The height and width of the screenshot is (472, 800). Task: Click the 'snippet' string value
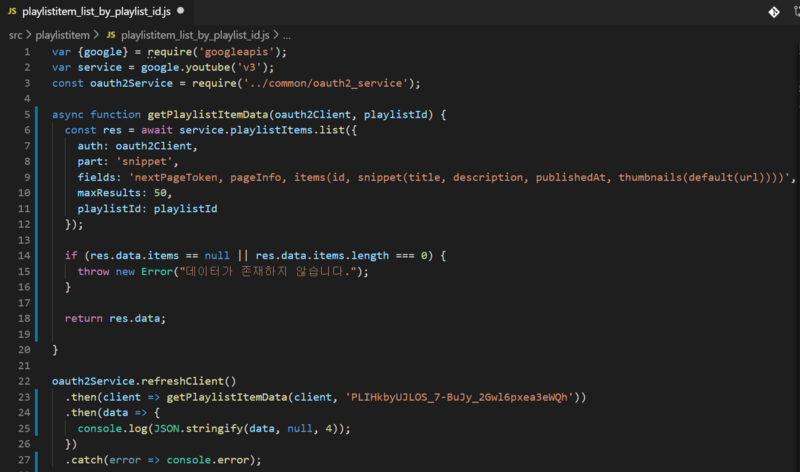pos(144,162)
